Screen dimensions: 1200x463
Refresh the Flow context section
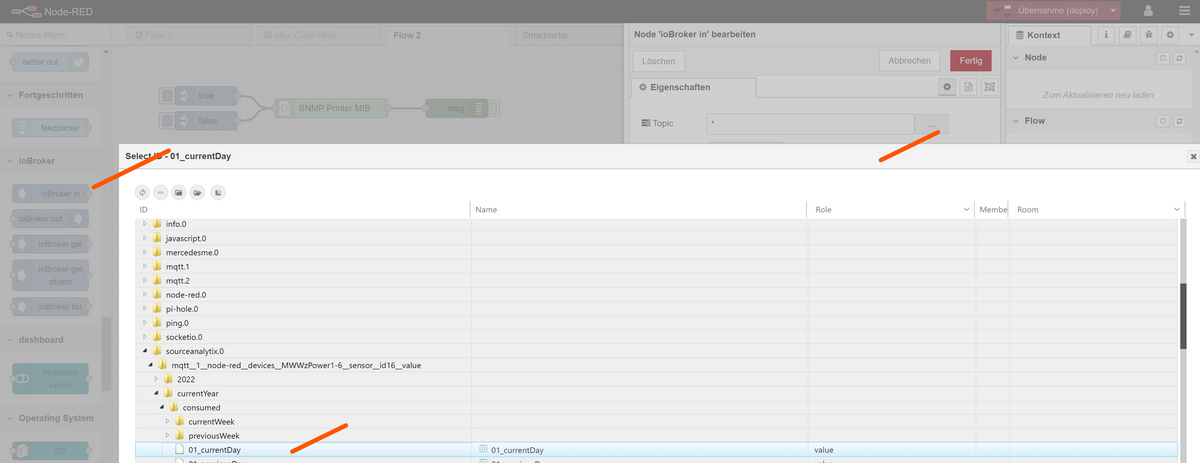click(x=1180, y=121)
